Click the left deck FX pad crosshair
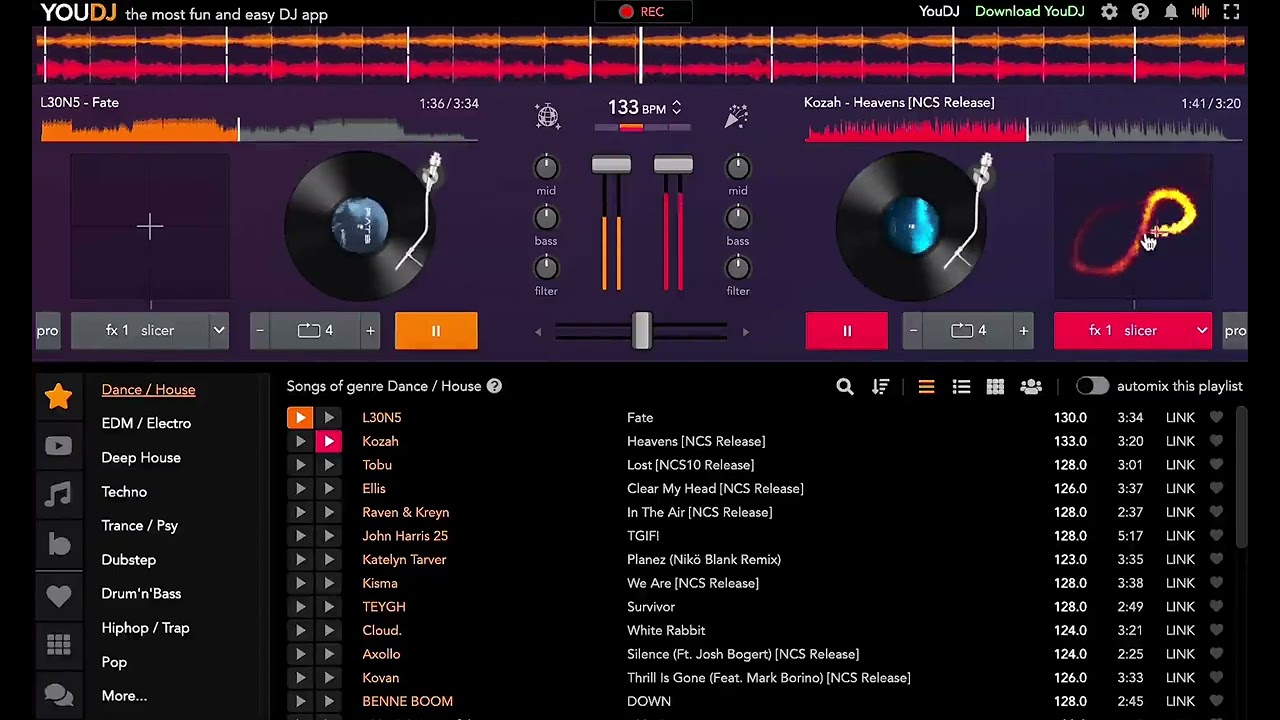The image size is (1280, 720). [150, 227]
